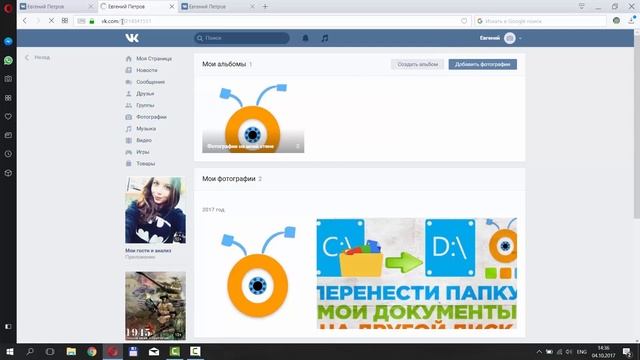This screenshot has width=640, height=360.
Task: Switch to third Евгений Петров tab
Action: coord(218,7)
